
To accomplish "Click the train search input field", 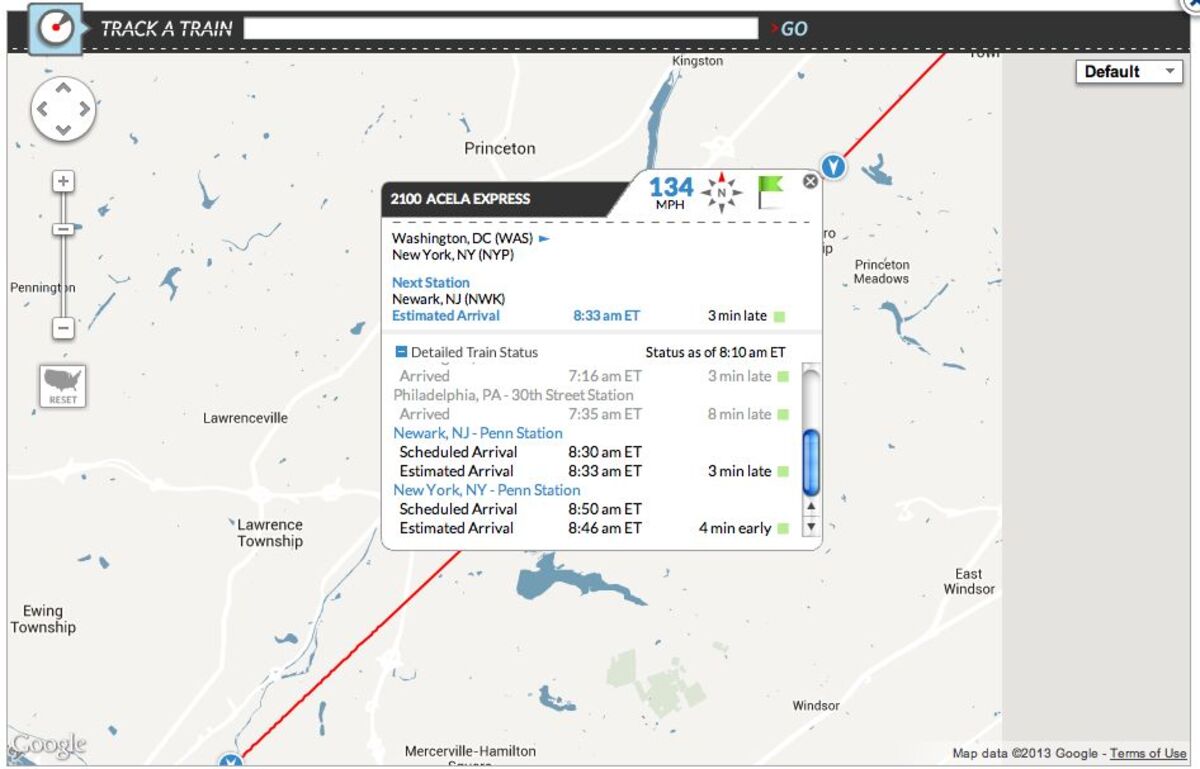I will [501, 28].
